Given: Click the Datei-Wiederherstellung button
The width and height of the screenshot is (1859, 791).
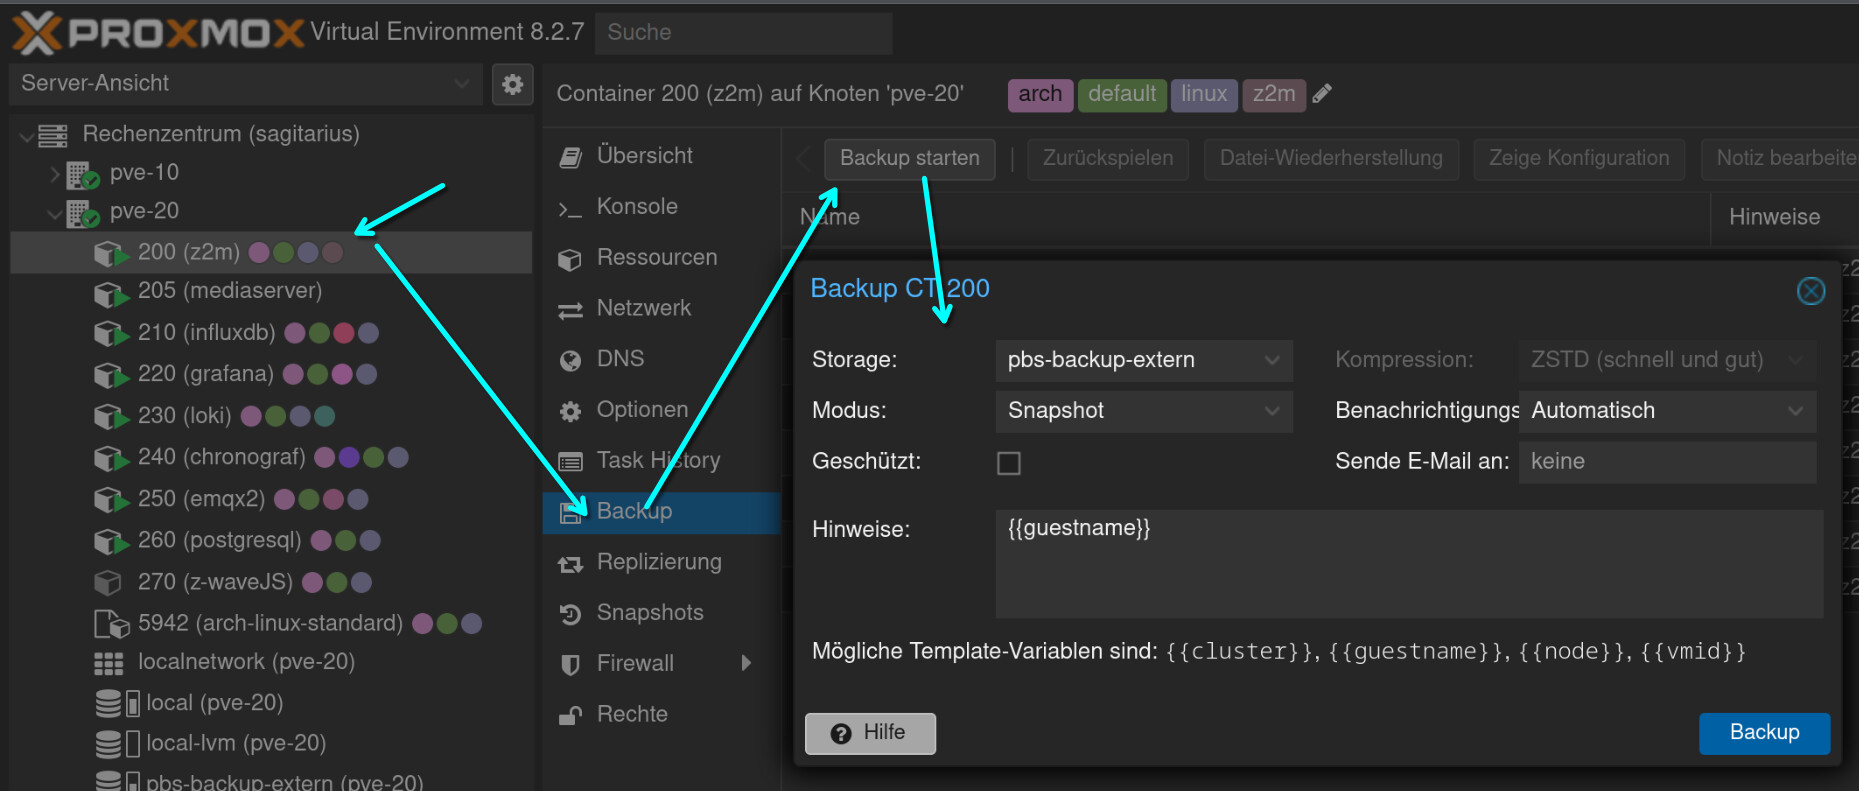Looking at the screenshot, I should 1331,159.
